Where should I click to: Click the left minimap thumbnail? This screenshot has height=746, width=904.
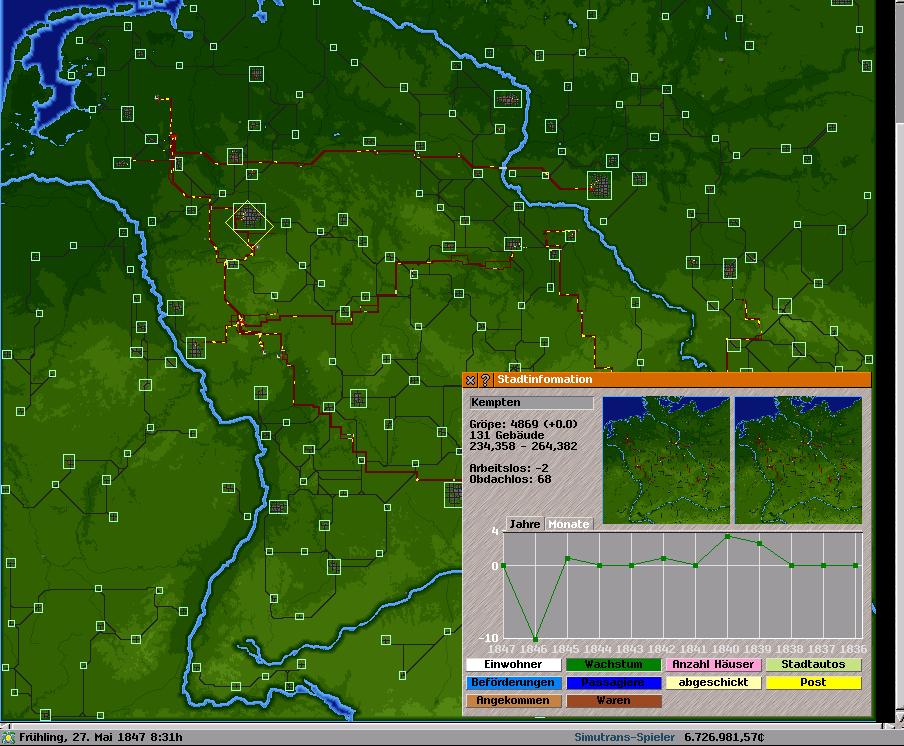[666, 460]
